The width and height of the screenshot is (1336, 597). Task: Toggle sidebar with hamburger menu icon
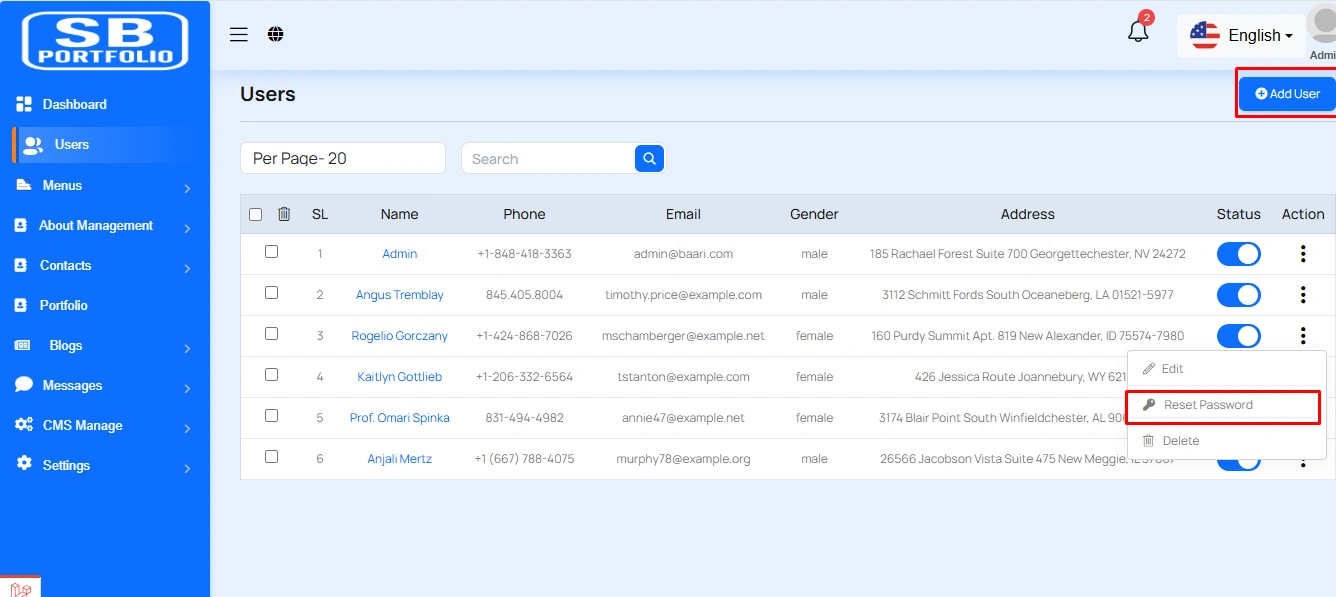coord(239,34)
